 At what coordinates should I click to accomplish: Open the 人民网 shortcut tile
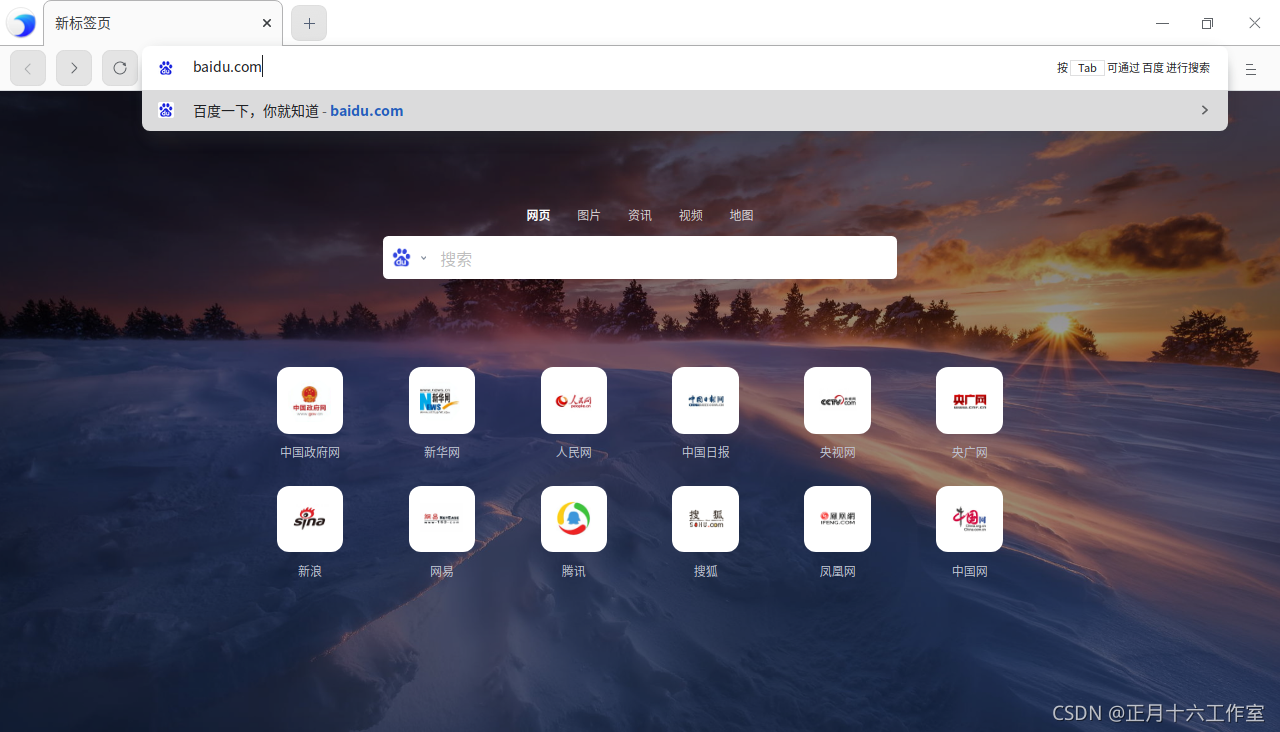point(574,400)
